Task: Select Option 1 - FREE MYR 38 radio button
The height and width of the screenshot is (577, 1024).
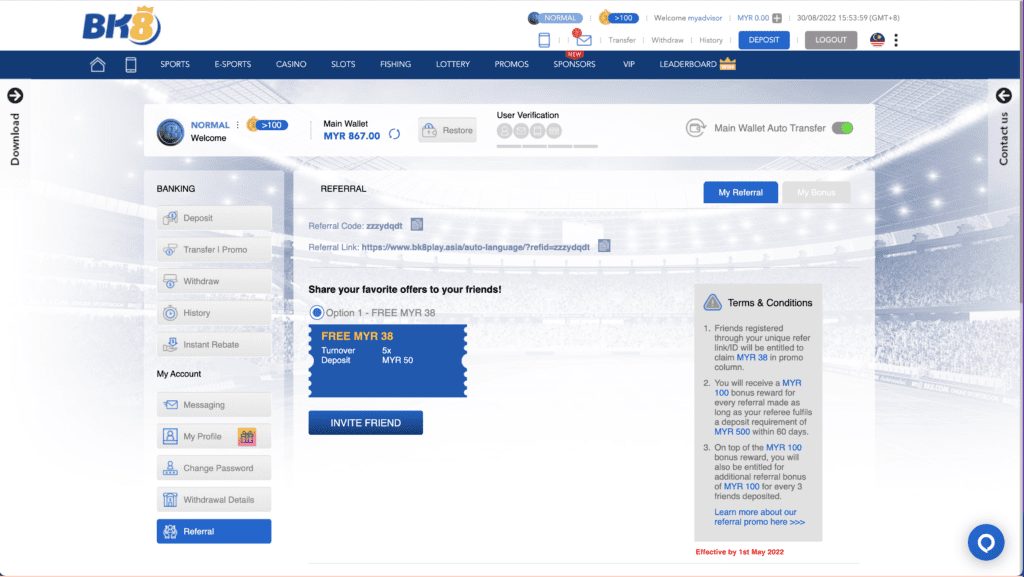Action: click(317, 313)
